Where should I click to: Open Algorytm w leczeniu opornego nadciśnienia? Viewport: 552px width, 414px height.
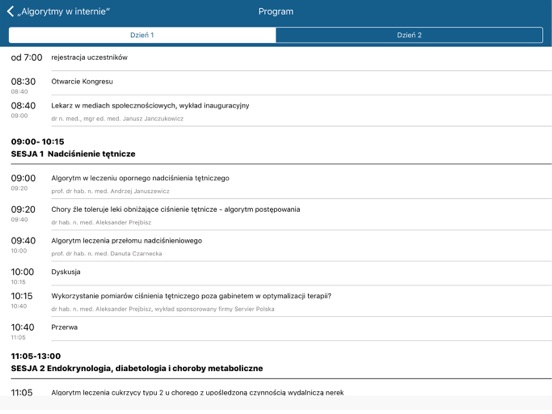point(140,178)
